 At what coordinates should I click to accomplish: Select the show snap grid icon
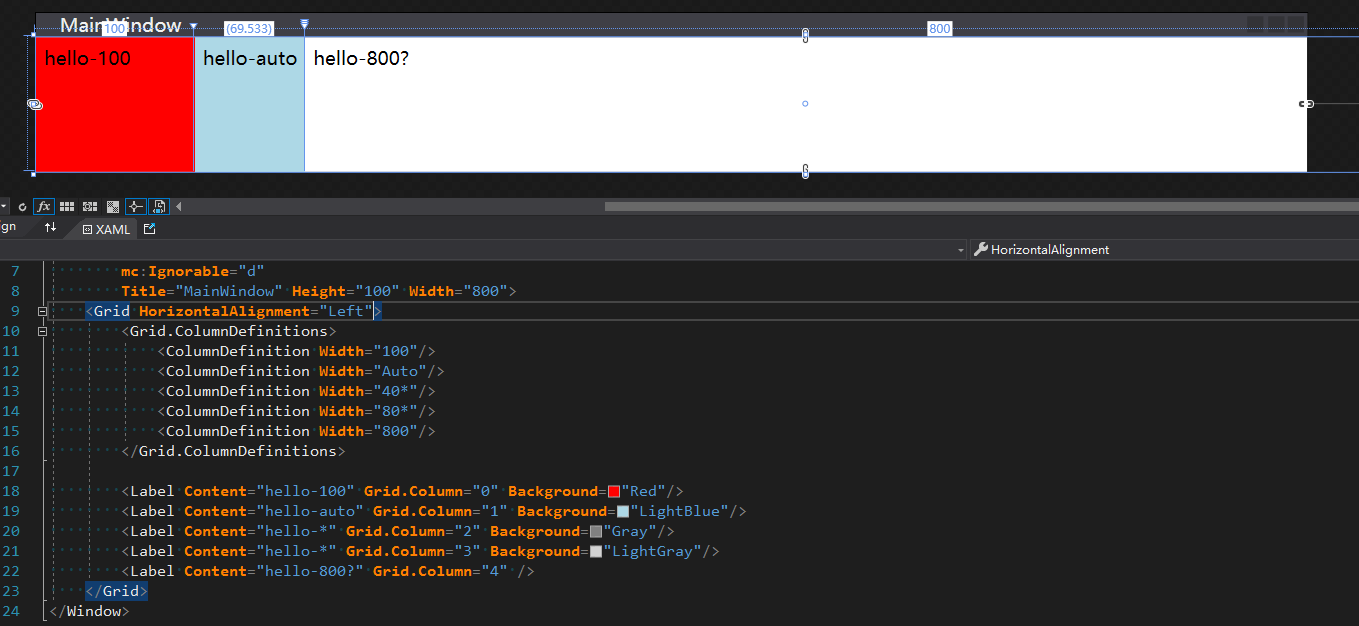67,206
